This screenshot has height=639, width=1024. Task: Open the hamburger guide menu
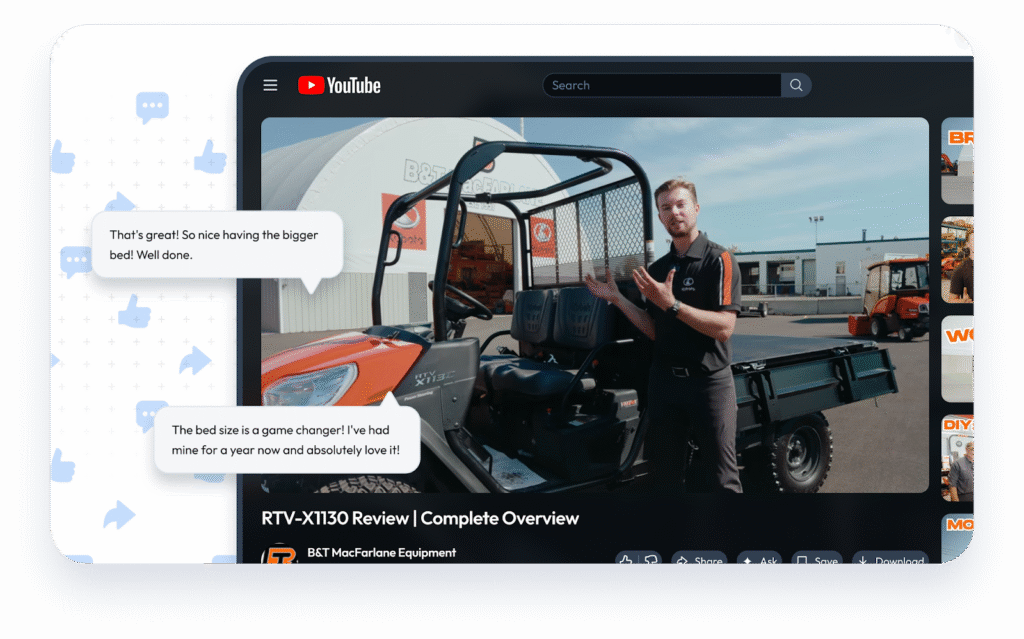[270, 86]
